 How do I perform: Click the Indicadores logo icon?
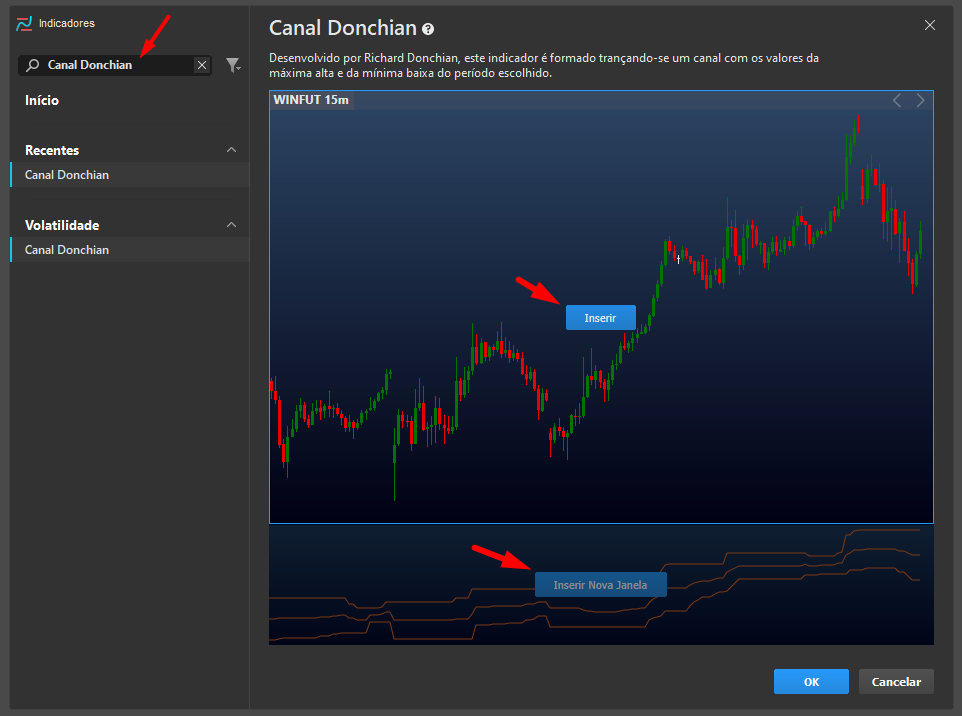[24, 23]
